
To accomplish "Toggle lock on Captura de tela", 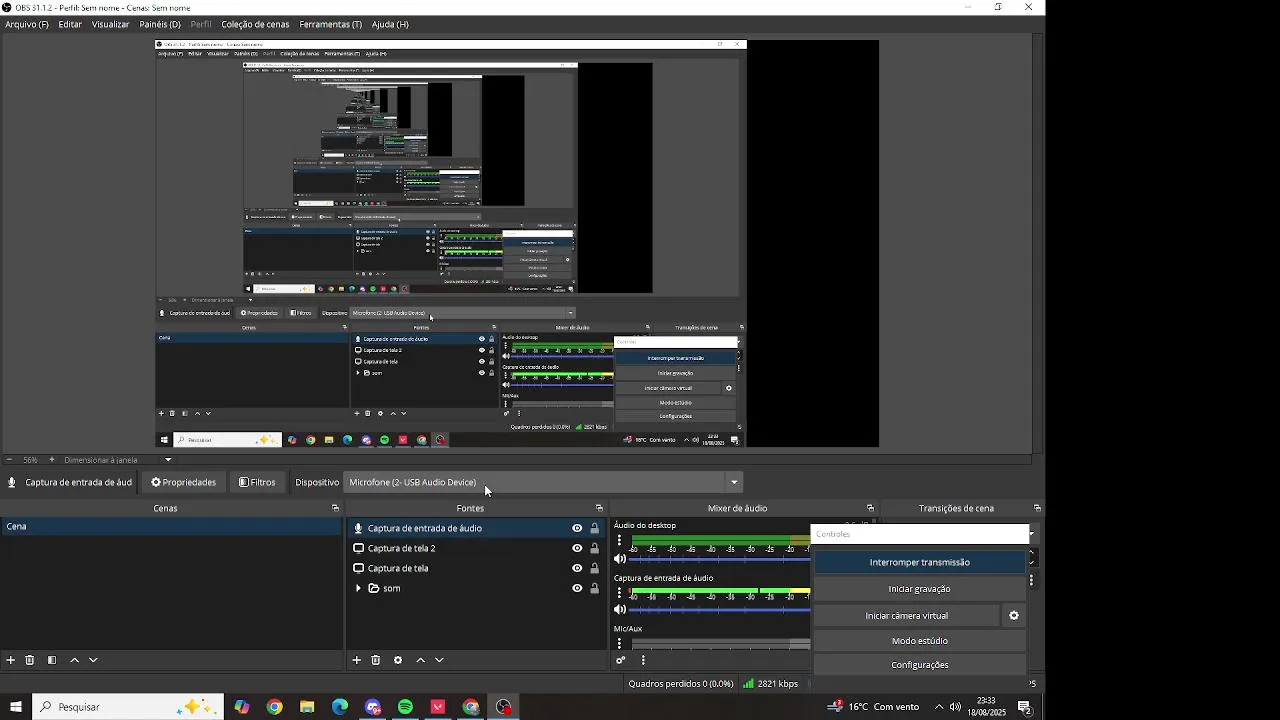I will [594, 568].
